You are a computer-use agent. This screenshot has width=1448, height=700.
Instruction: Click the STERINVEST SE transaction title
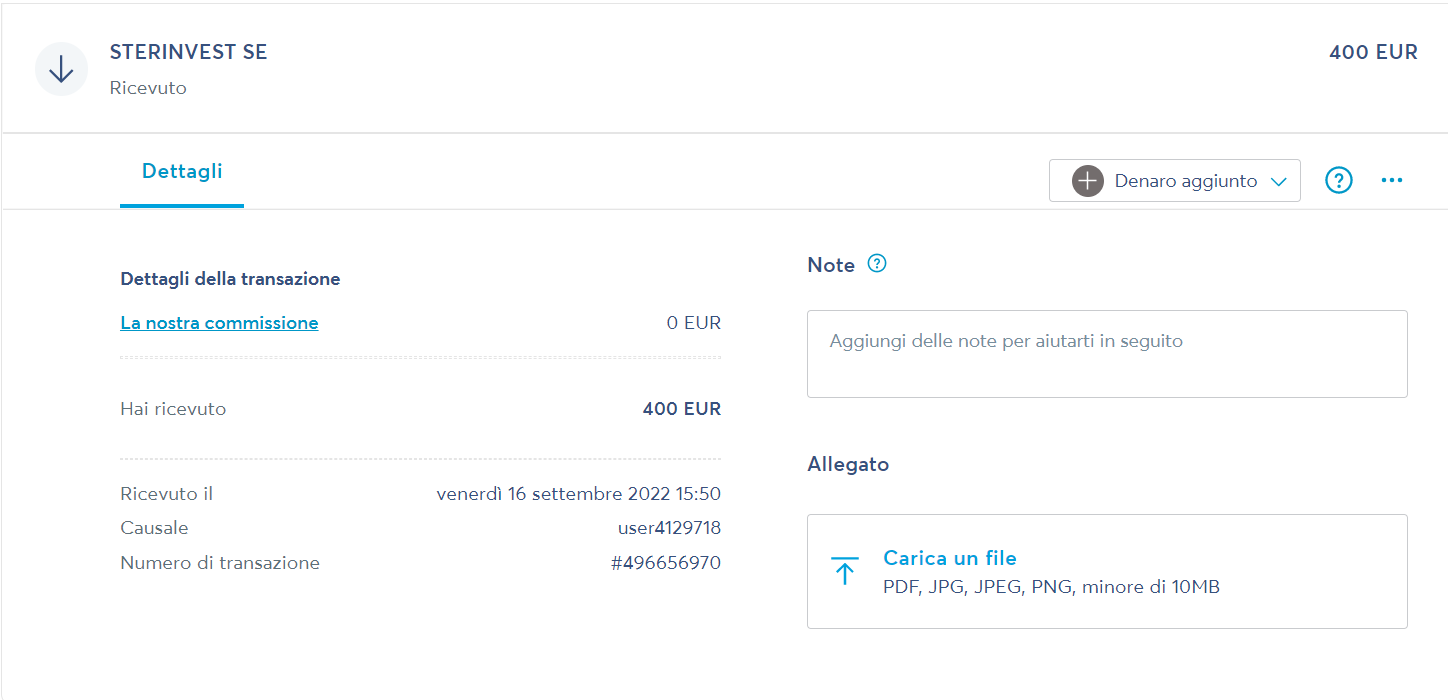coord(189,52)
